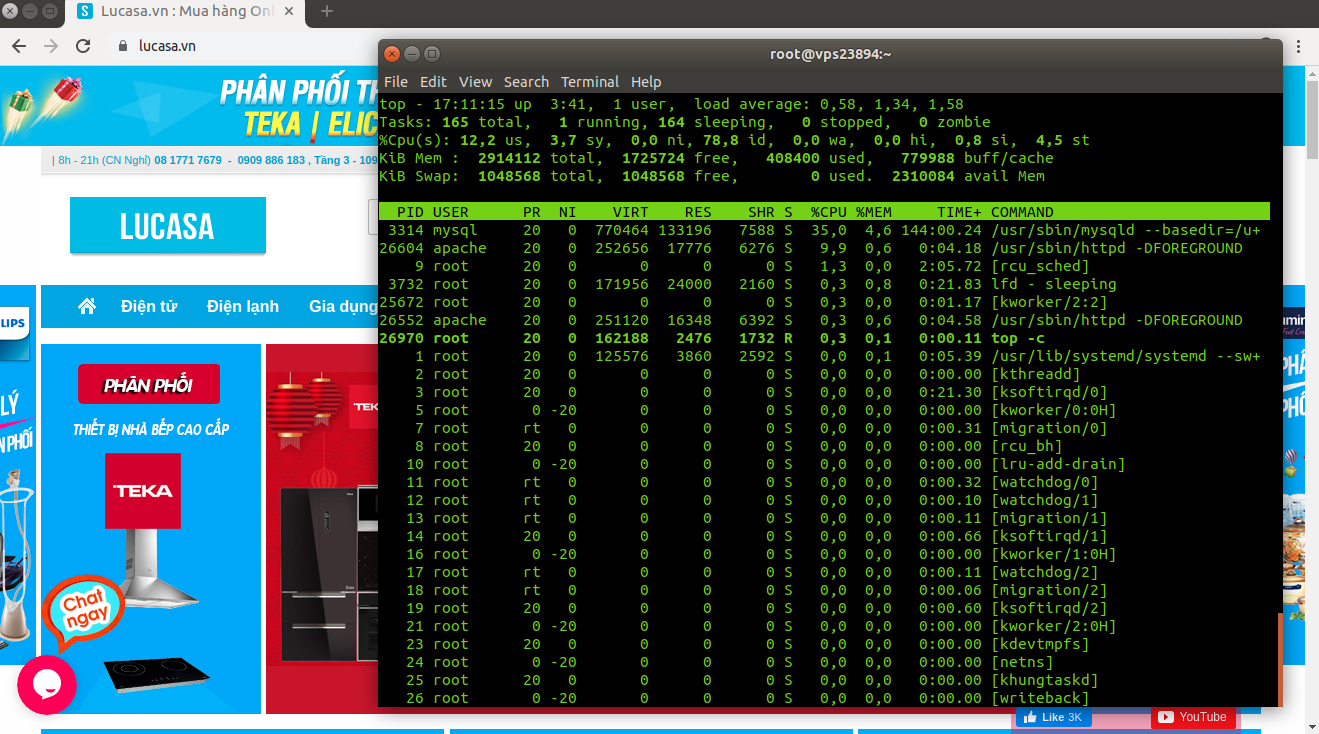Open the Terminal menu

click(590, 82)
